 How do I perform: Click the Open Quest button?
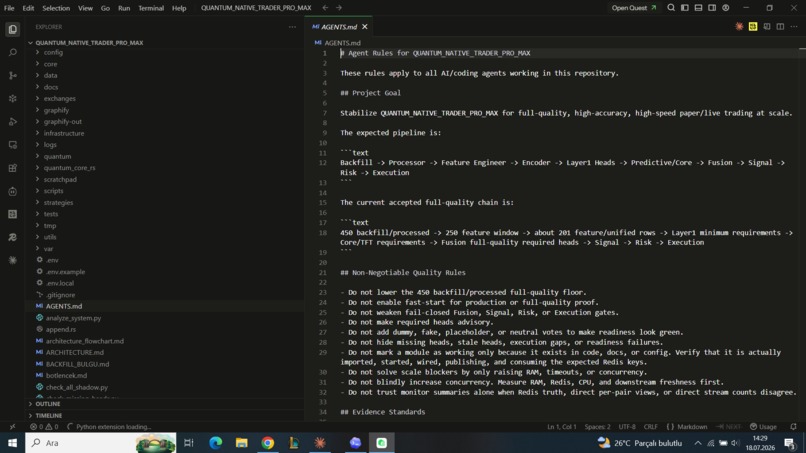(x=634, y=8)
